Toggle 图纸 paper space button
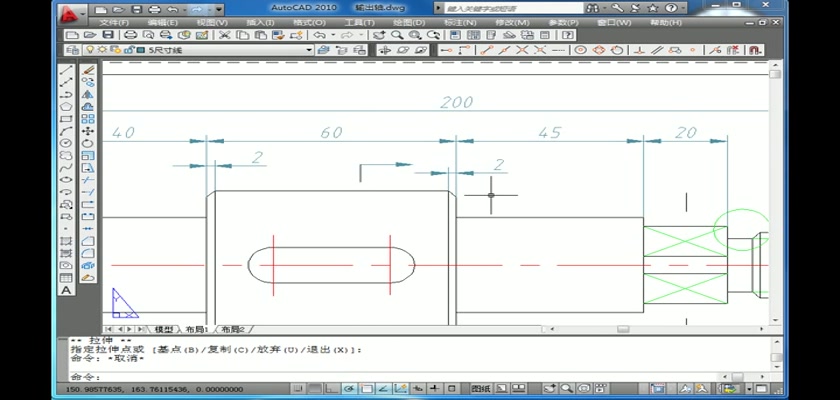Viewport: 840px width, 400px height. 480,389
